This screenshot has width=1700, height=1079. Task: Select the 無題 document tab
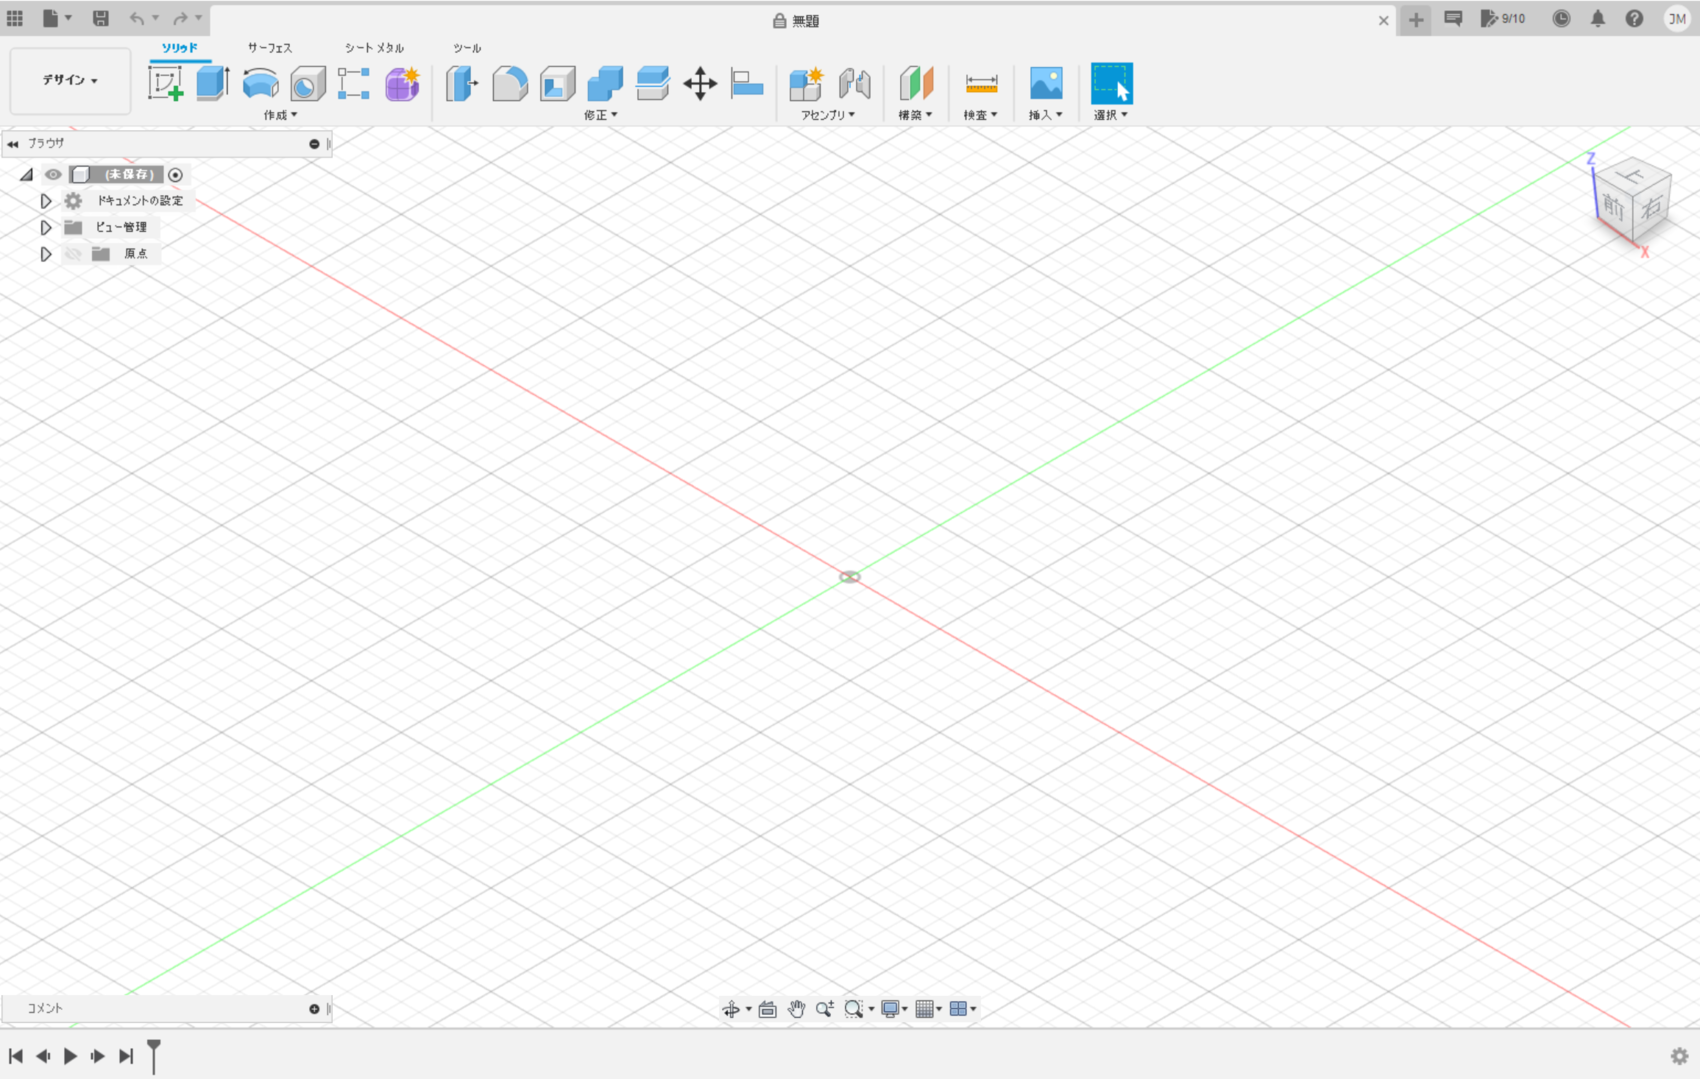pos(797,20)
